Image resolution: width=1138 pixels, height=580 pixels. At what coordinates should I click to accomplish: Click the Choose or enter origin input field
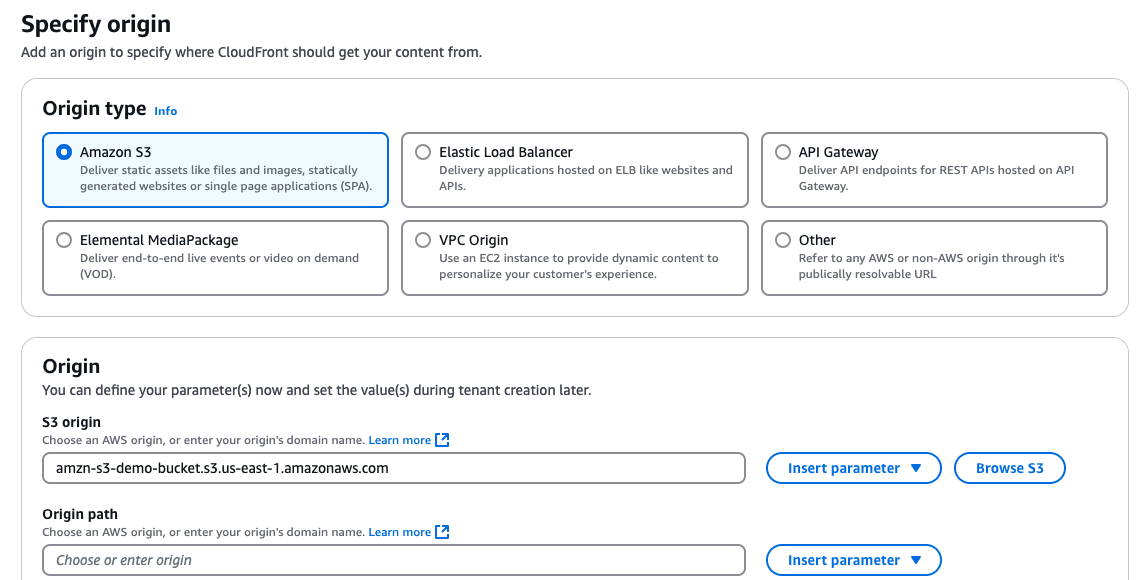(393, 560)
